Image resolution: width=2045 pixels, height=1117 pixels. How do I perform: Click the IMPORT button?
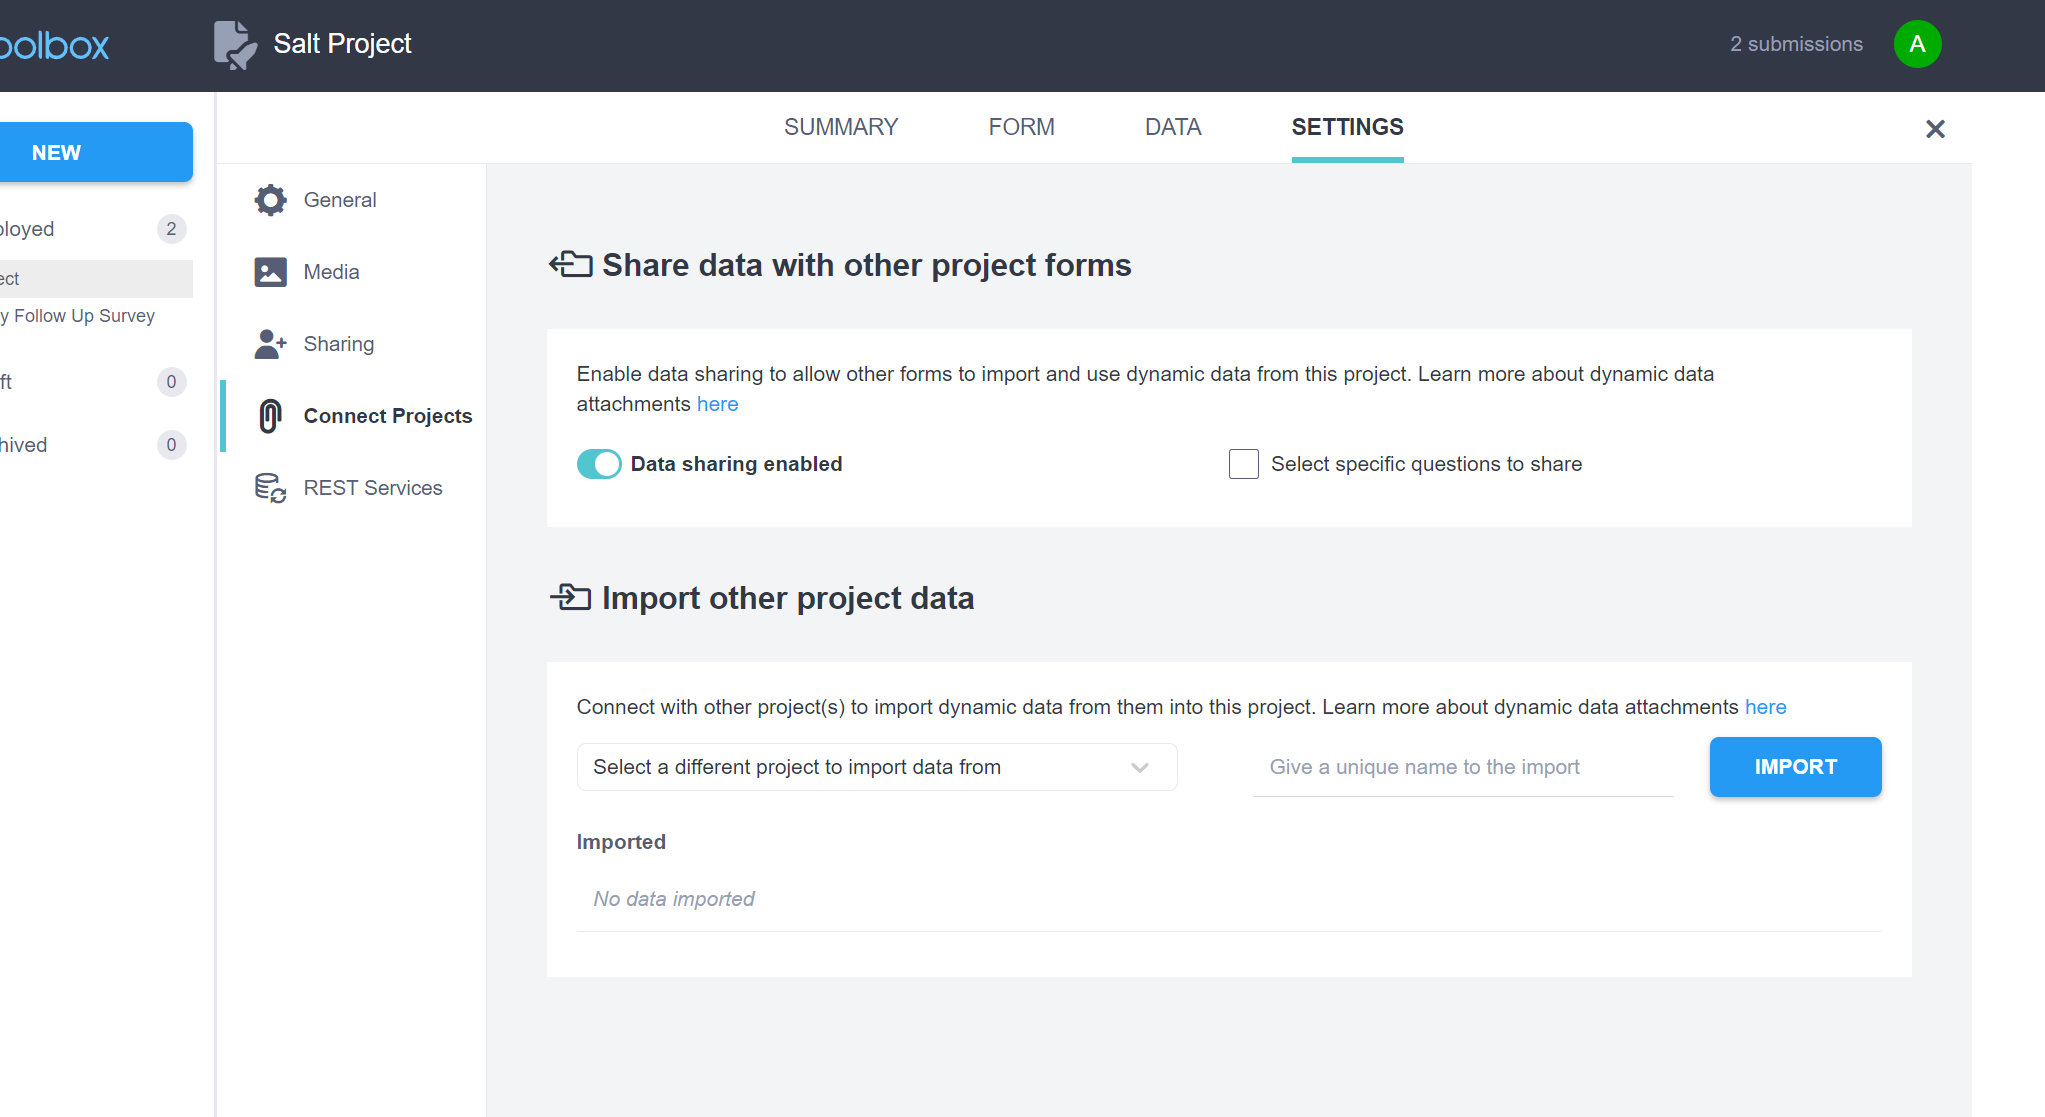point(1795,767)
